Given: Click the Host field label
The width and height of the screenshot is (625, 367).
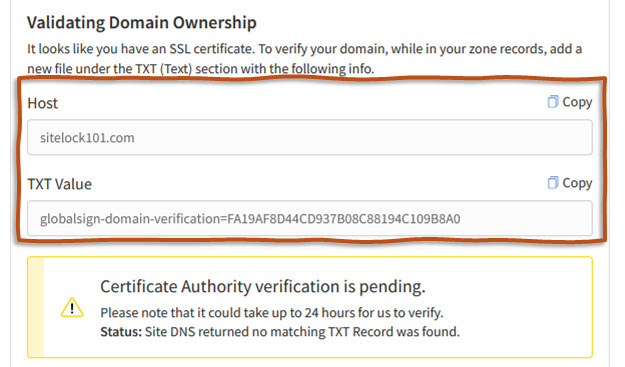Looking at the screenshot, I should (x=43, y=103).
